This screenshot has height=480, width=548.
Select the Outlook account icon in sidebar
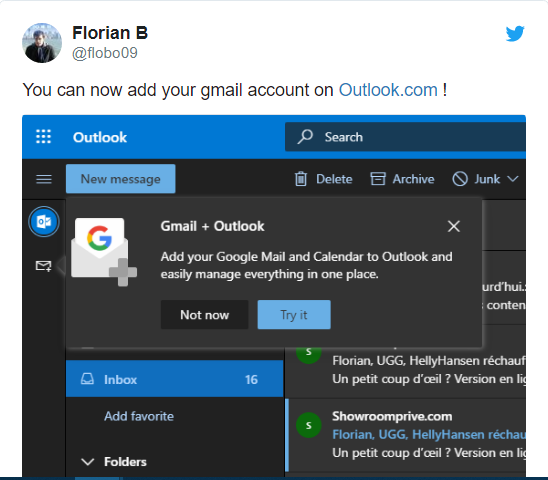click(x=44, y=222)
